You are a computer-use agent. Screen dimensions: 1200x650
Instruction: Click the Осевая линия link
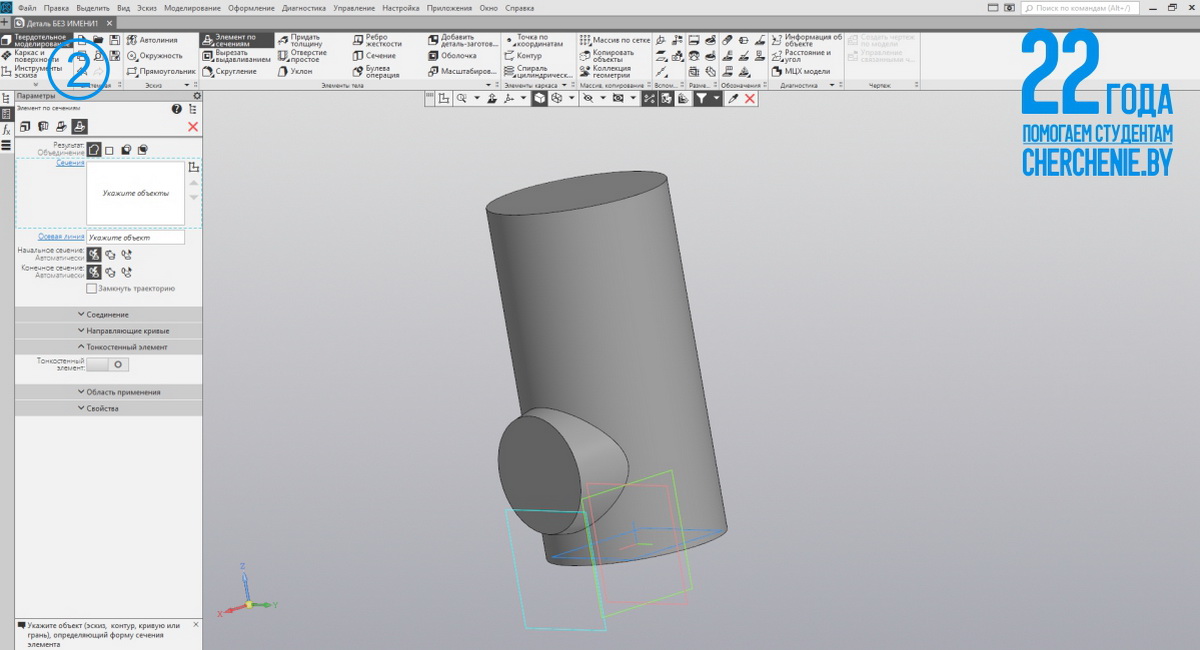point(60,237)
